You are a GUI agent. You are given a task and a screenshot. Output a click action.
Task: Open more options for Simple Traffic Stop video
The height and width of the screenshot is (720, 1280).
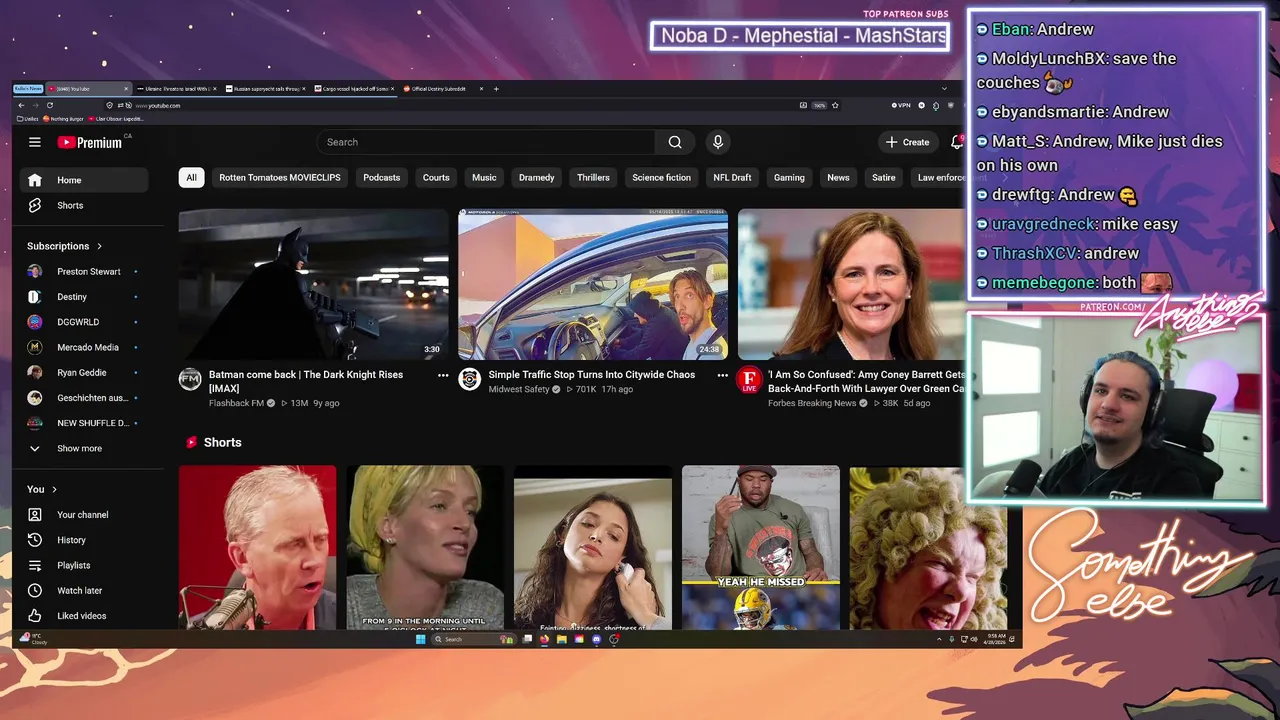[x=722, y=375]
